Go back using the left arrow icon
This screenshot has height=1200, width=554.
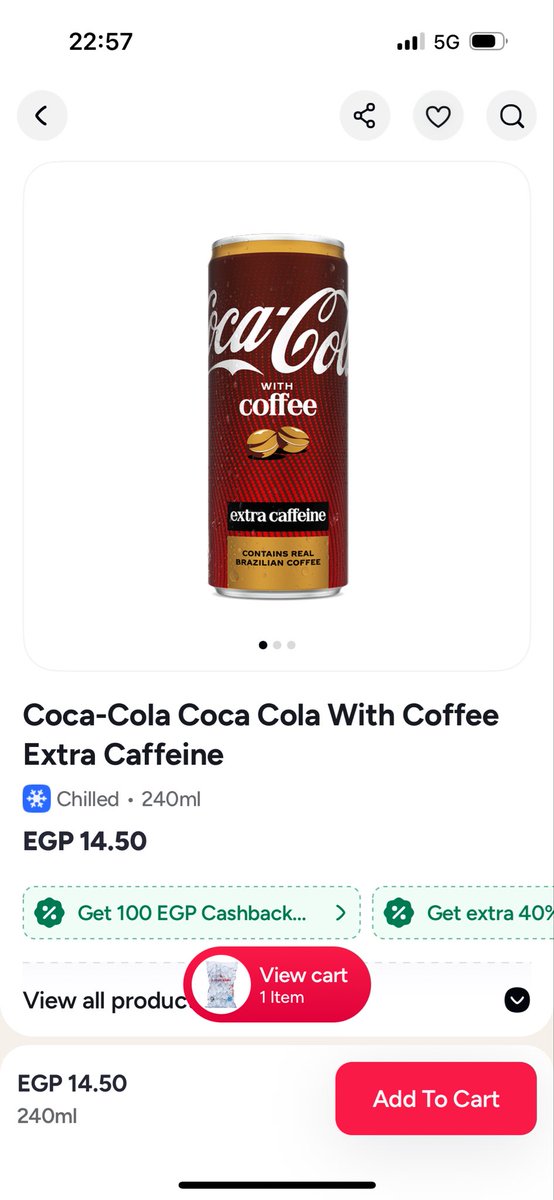[42, 116]
